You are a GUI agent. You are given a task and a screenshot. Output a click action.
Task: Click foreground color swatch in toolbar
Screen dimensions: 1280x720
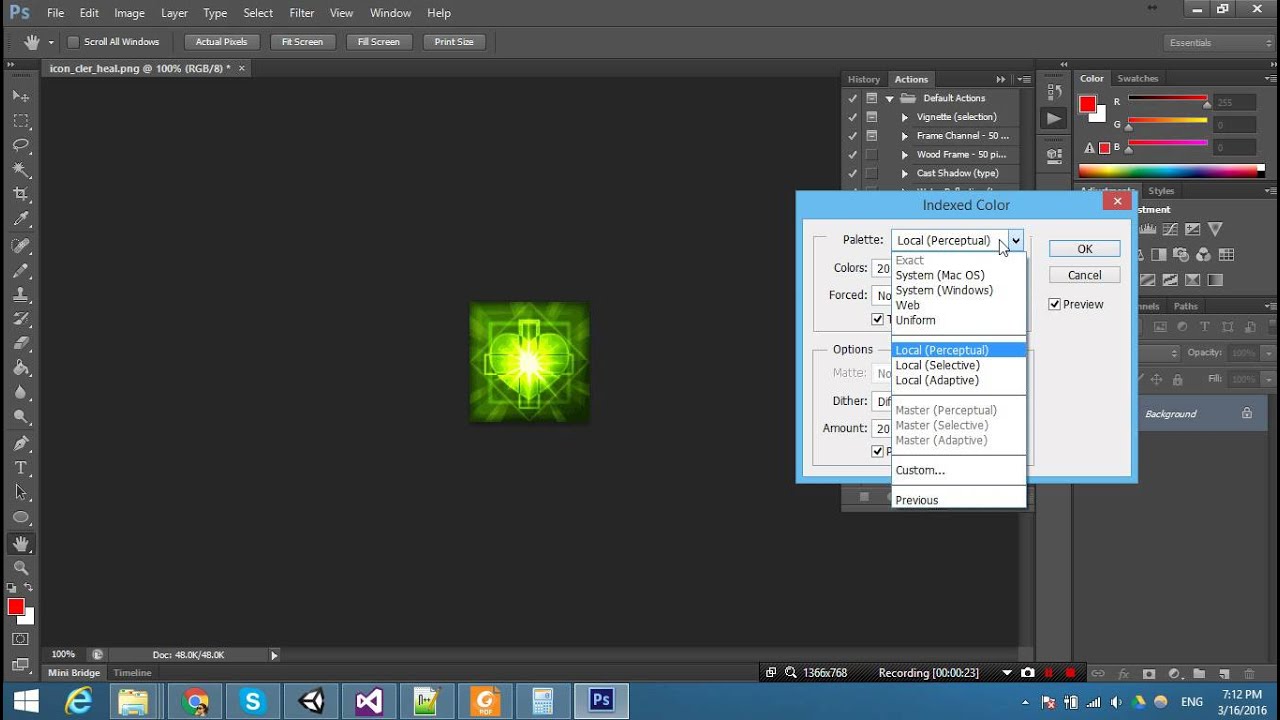(x=16, y=607)
